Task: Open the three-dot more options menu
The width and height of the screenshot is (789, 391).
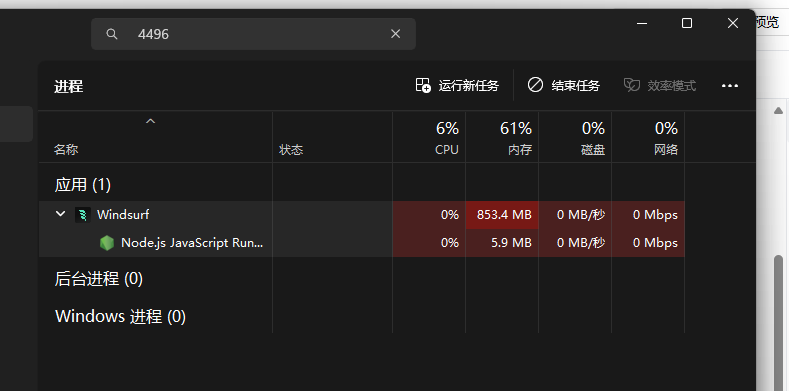Action: point(730,86)
